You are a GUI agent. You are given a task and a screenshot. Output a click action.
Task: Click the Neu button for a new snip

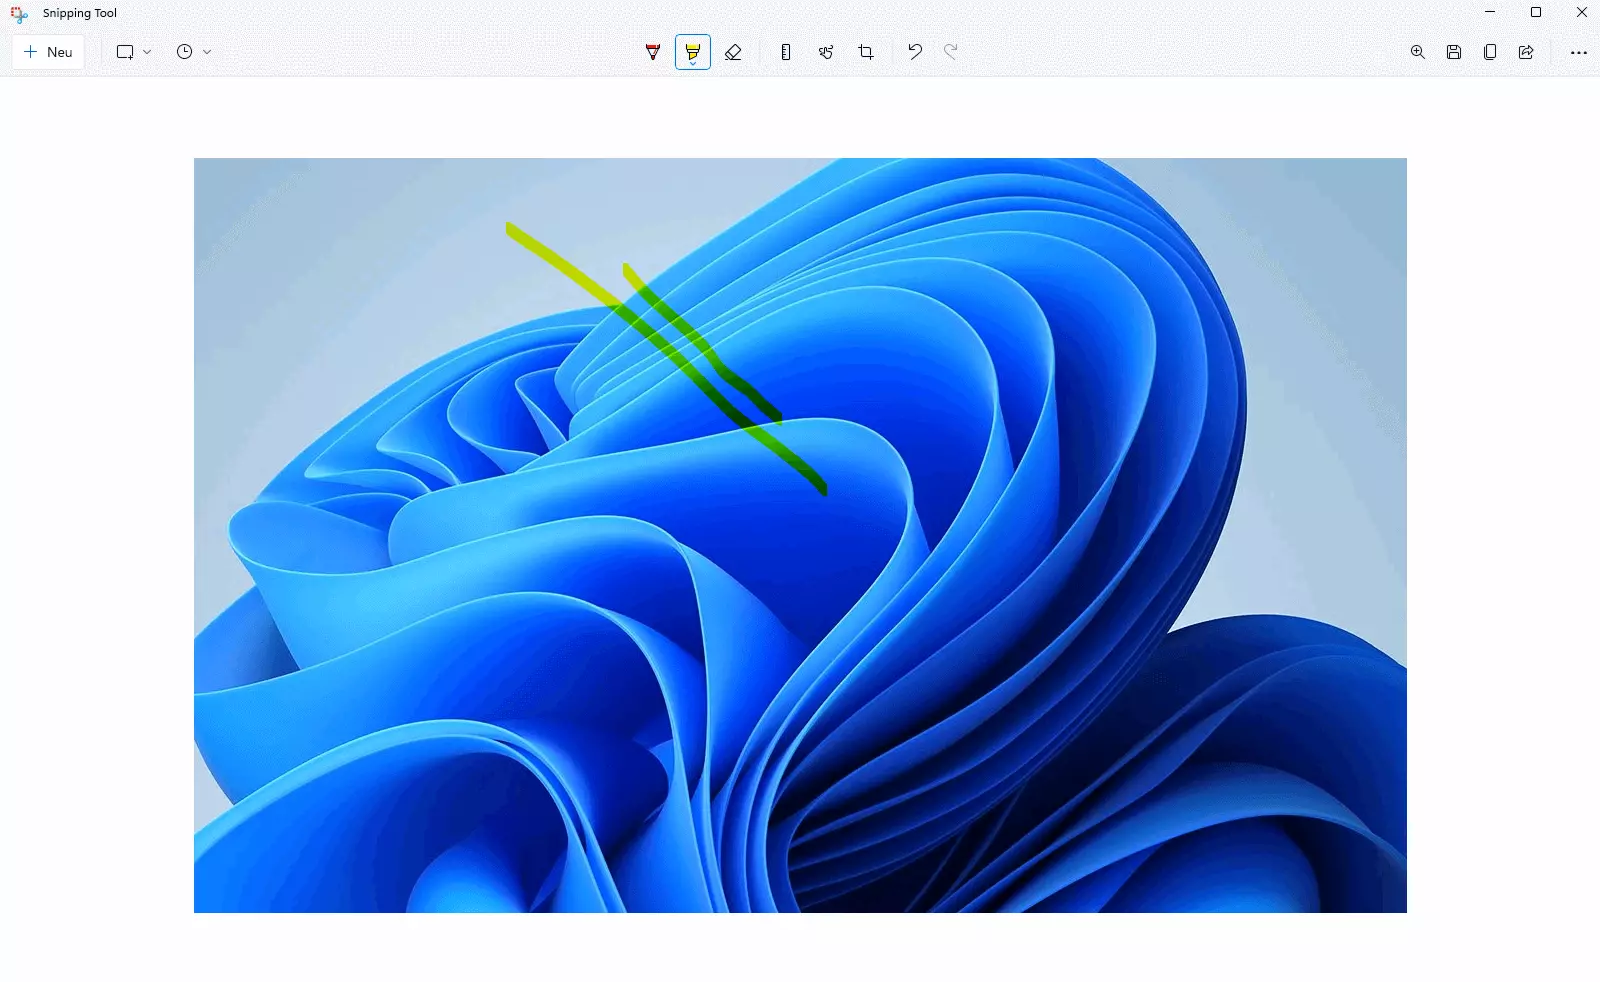coord(48,52)
